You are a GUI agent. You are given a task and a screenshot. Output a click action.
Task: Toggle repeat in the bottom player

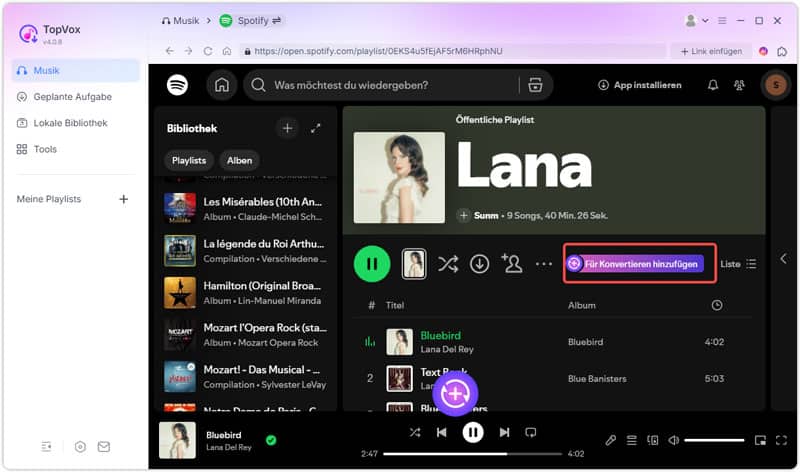click(531, 433)
